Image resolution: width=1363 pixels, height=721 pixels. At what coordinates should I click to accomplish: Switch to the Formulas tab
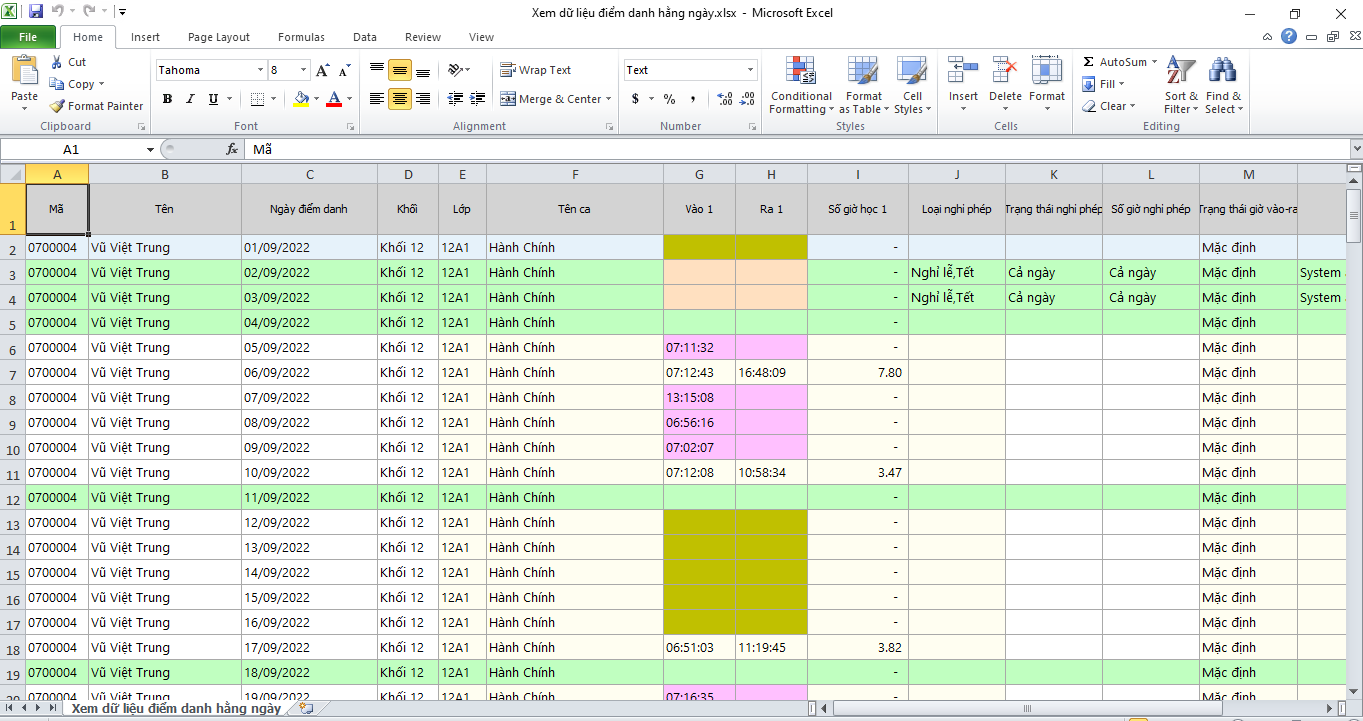click(x=301, y=37)
